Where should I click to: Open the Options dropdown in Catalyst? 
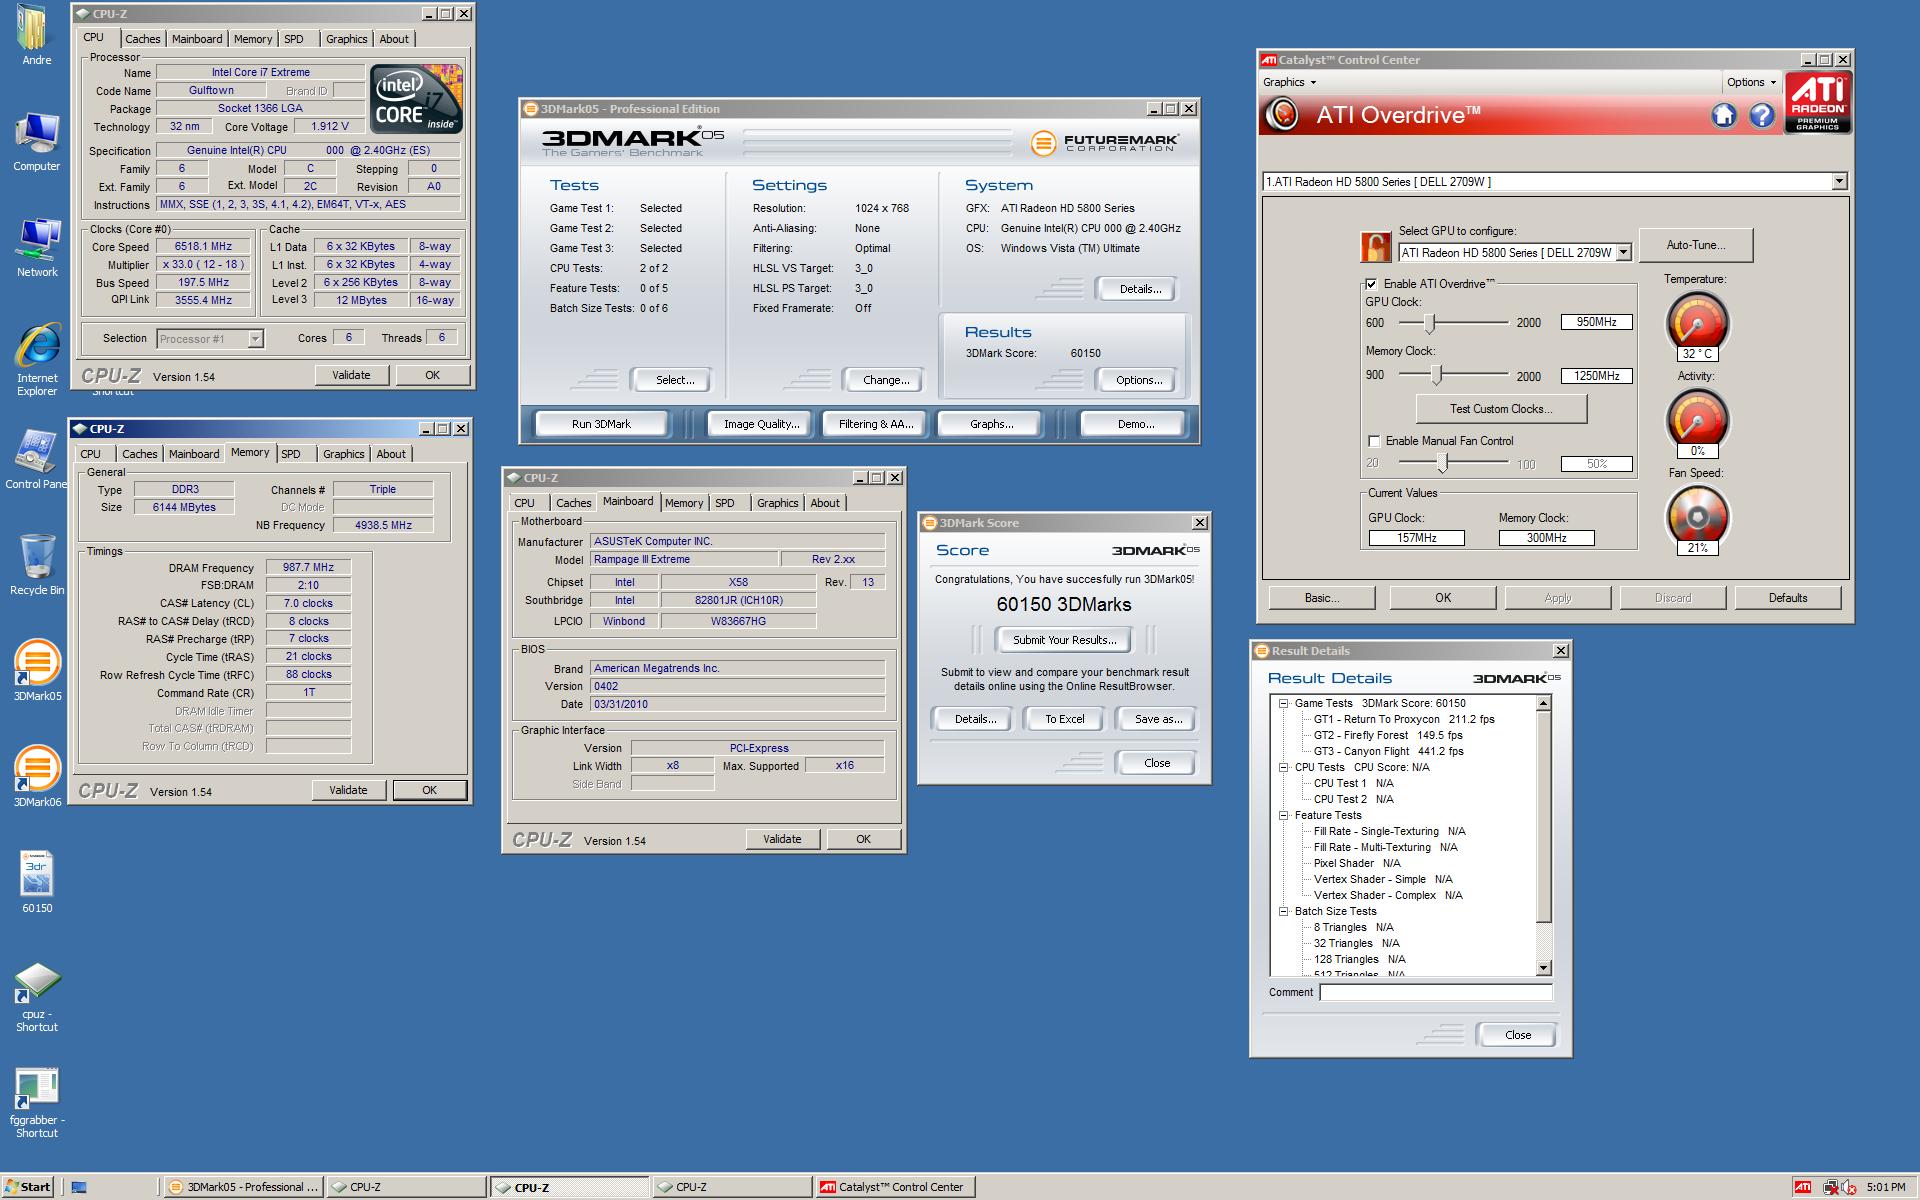point(1751,82)
